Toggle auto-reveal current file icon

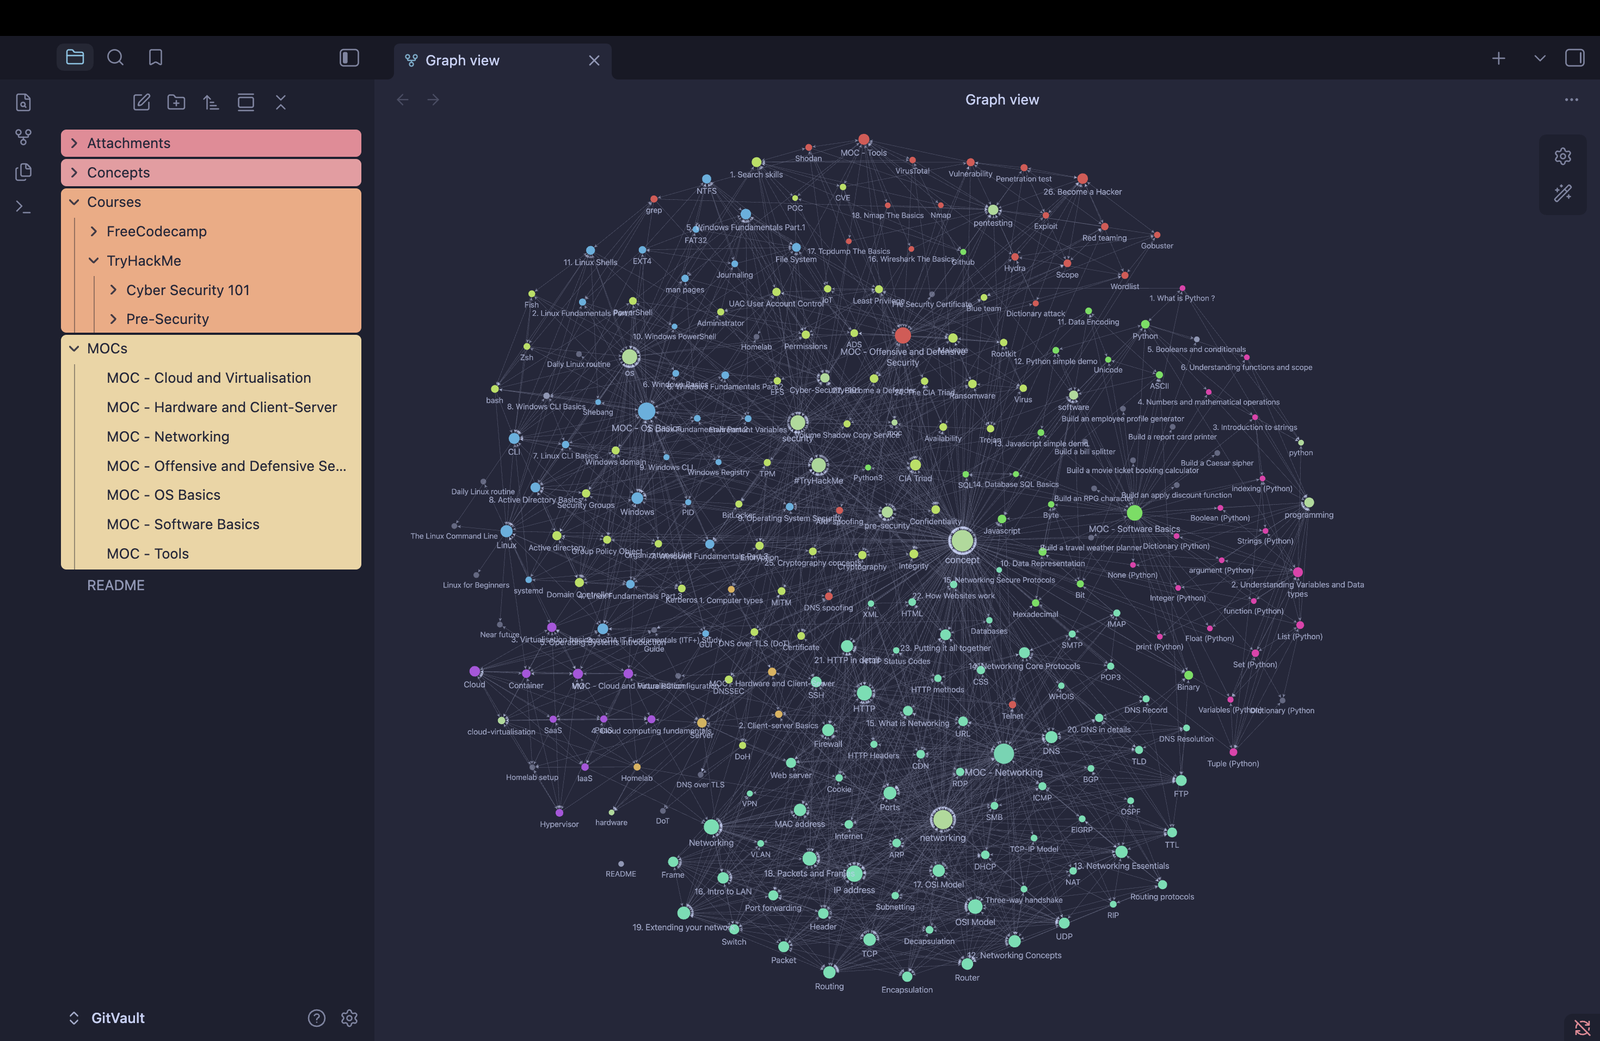pyautogui.click(x=246, y=102)
